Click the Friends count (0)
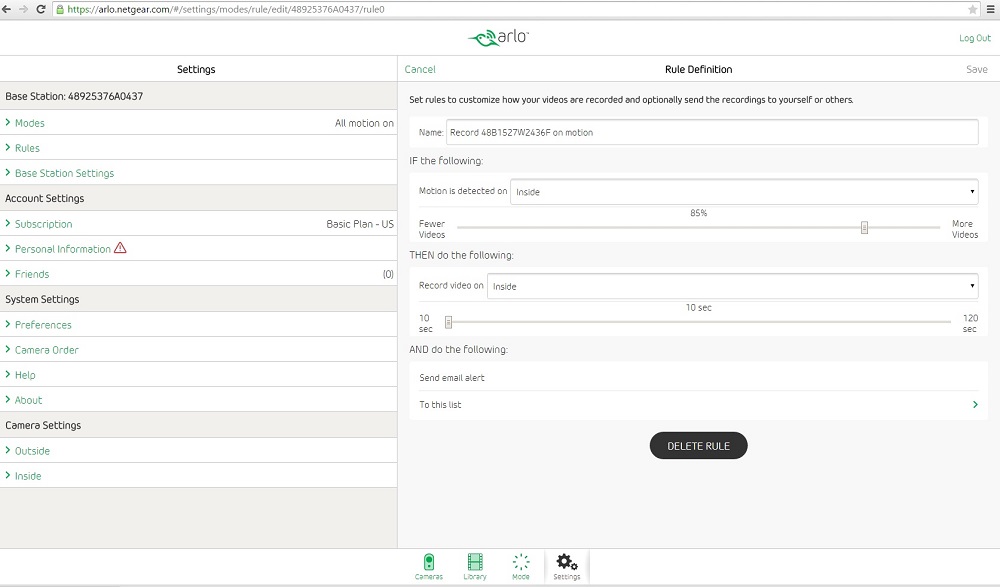Image resolution: width=1000 pixels, height=587 pixels. [388, 274]
